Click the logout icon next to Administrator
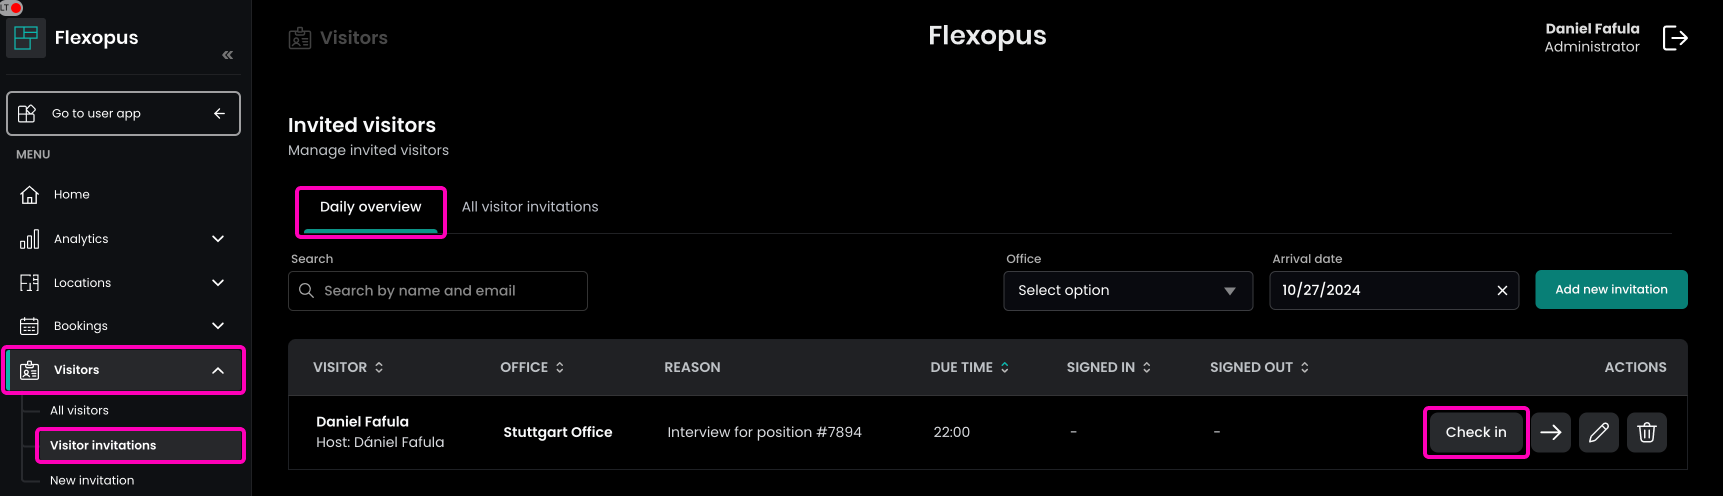 point(1675,38)
